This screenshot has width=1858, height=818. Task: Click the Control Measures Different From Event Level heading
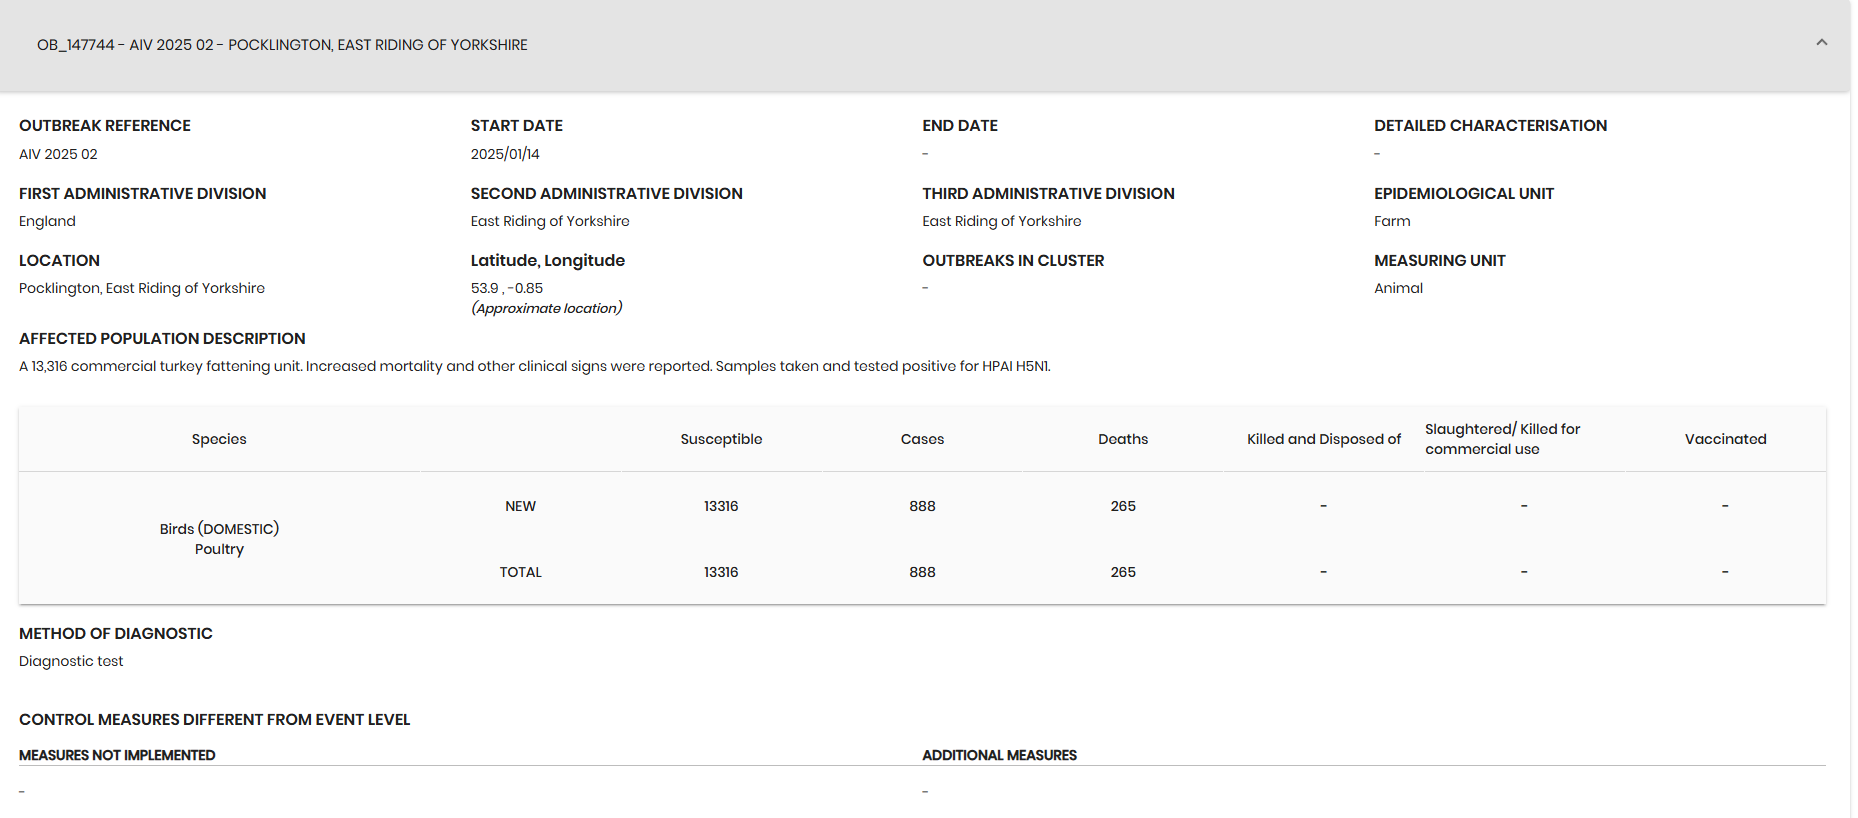tap(214, 720)
